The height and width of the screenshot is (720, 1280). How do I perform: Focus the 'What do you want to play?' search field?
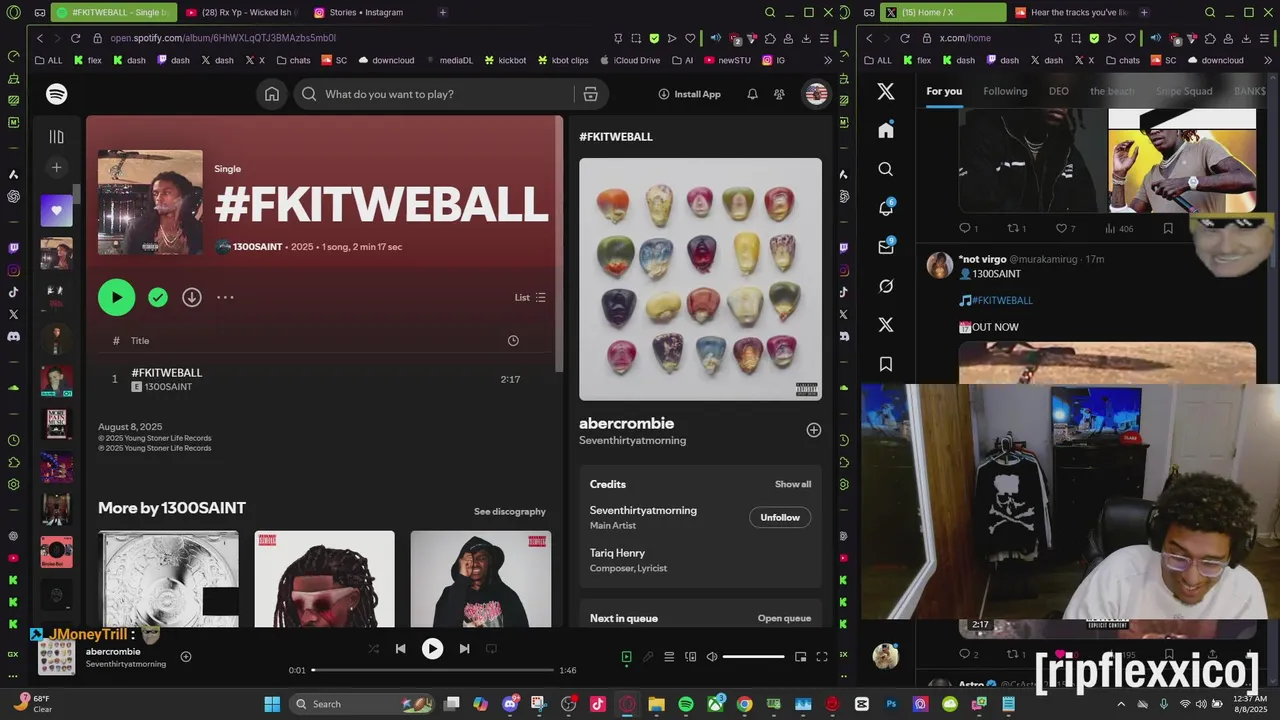(x=449, y=94)
